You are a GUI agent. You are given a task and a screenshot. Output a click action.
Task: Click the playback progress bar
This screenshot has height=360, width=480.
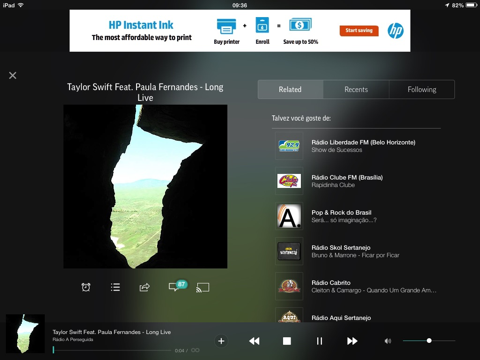point(112,350)
